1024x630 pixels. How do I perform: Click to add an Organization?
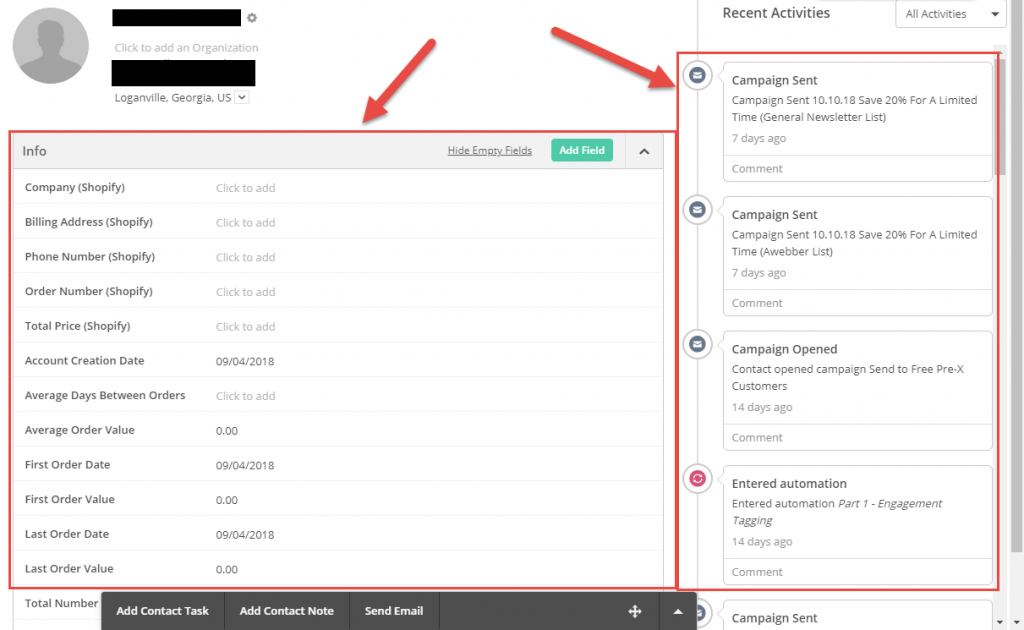tap(186, 48)
